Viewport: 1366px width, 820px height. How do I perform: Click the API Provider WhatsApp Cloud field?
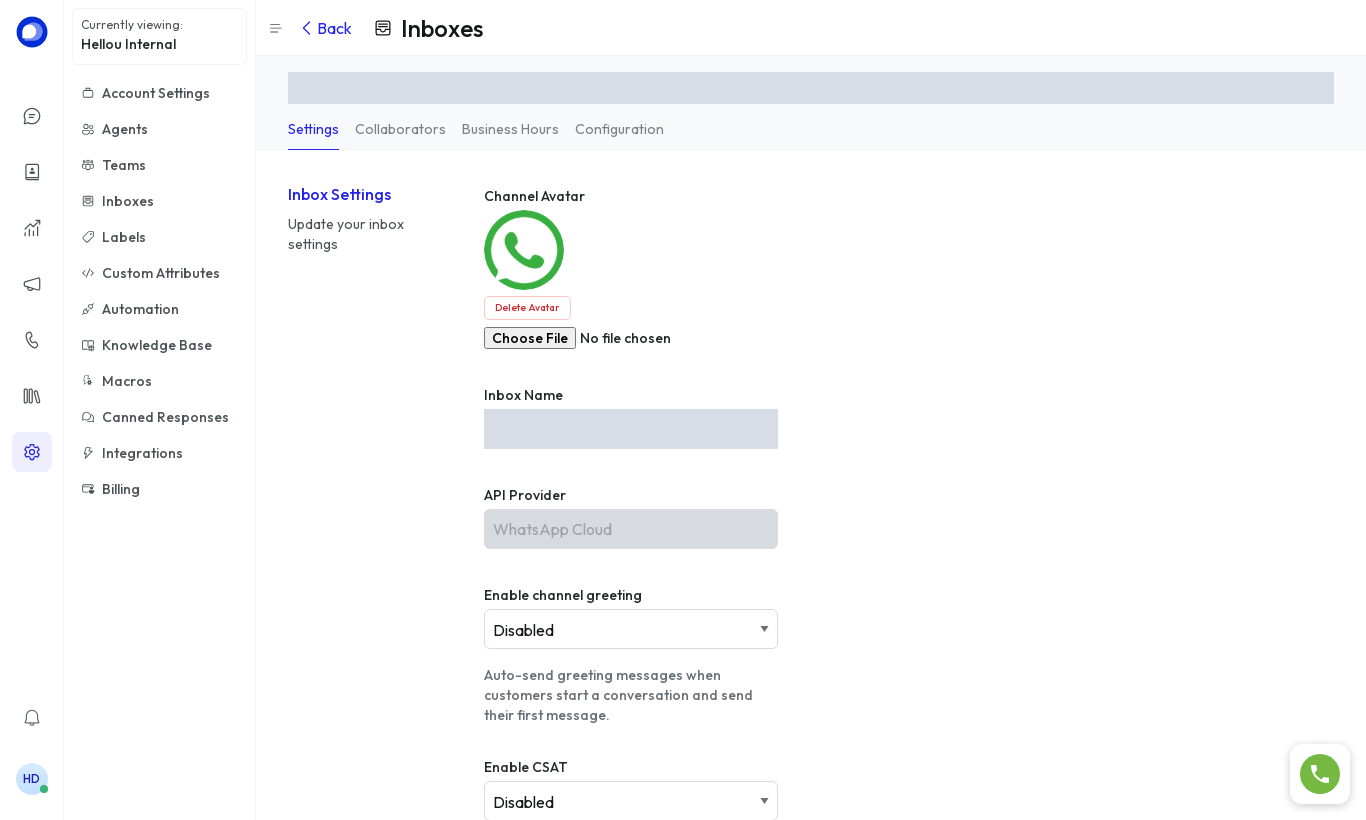631,529
